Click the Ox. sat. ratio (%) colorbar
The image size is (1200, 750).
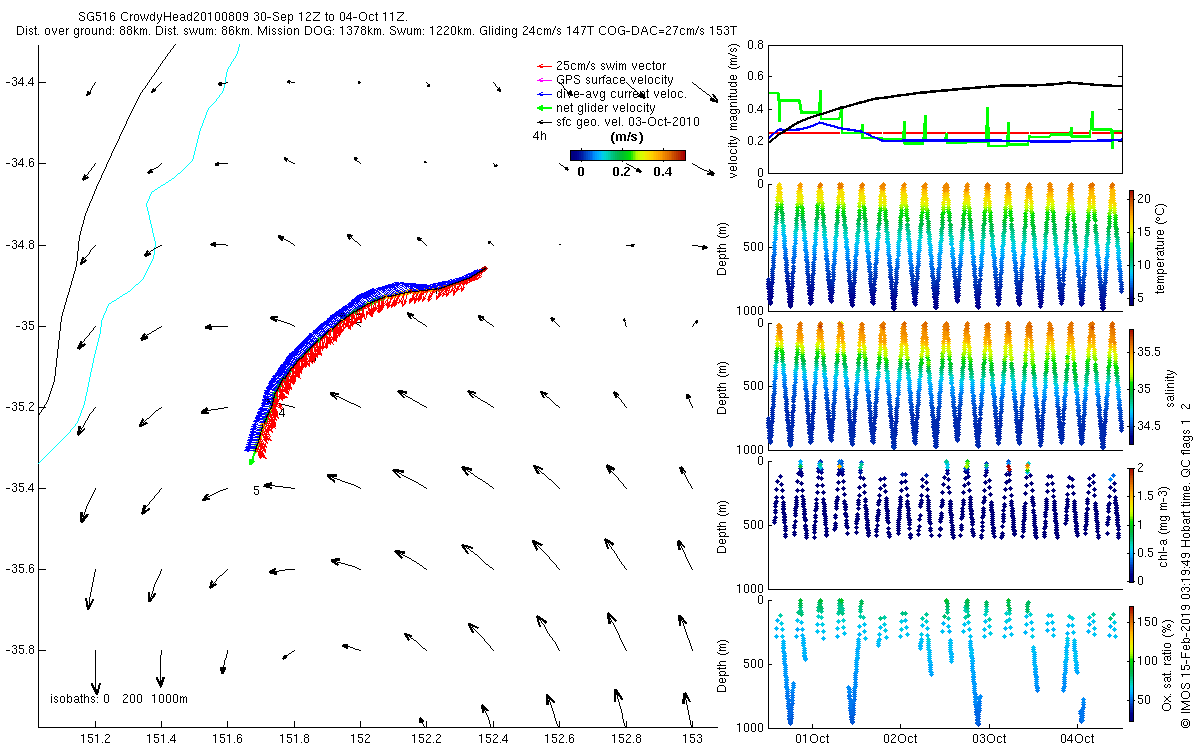coord(1131,662)
